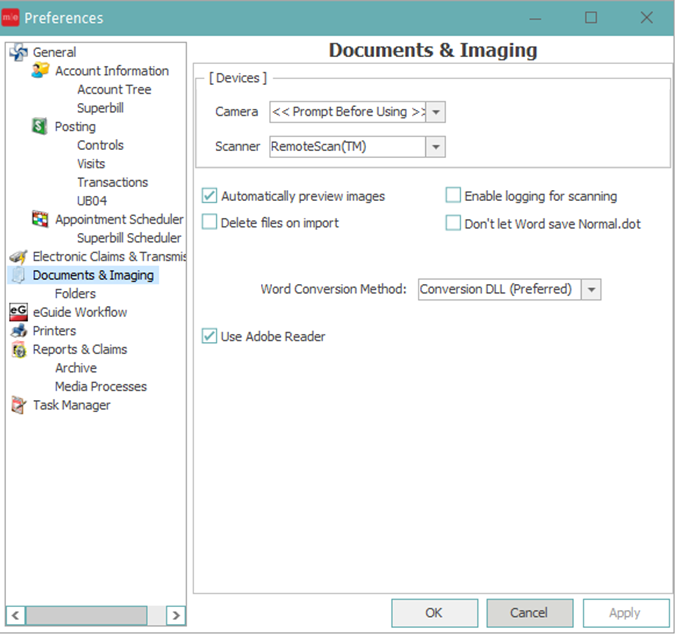The width and height of the screenshot is (677, 637).
Task: Click the Printers icon in tree
Action: [x=18, y=331]
